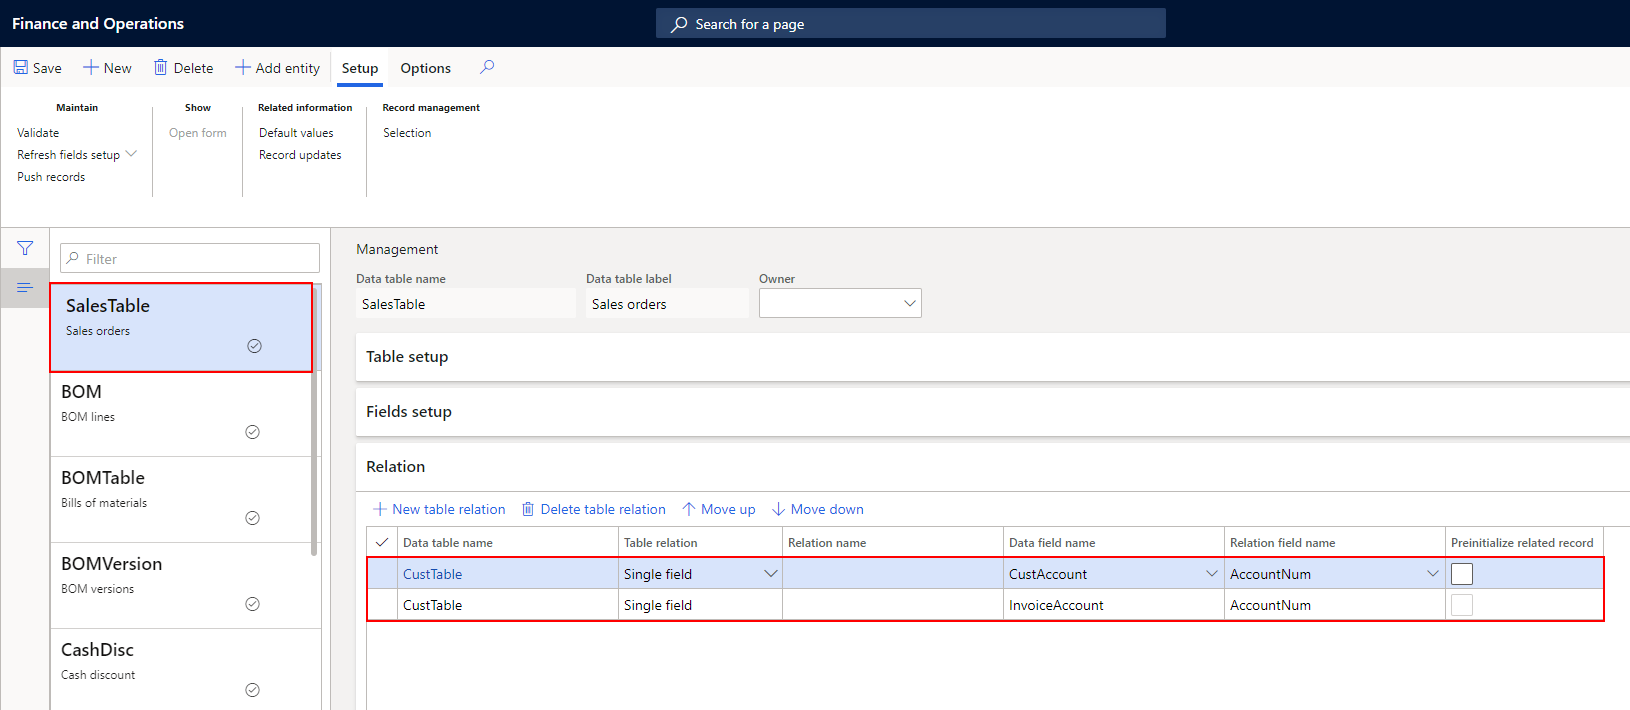Click Move down arrow in Relation

778,509
